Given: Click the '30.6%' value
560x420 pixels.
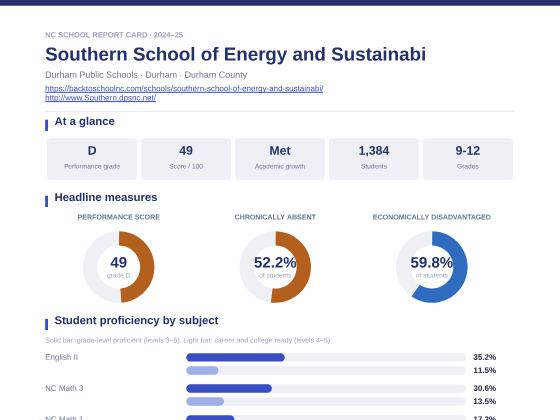Looking at the screenshot, I should tap(485, 388).
